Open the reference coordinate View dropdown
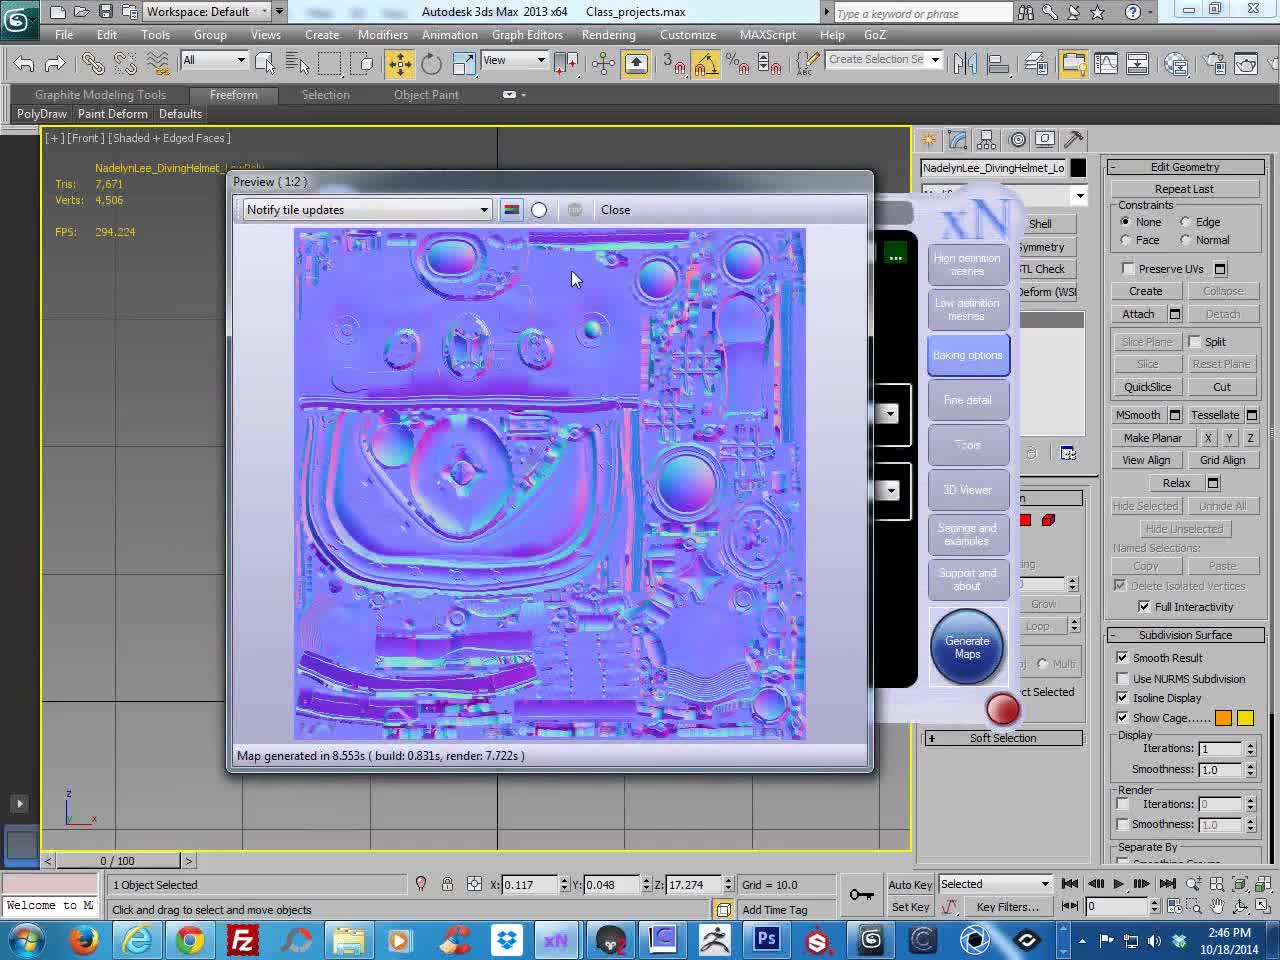This screenshot has width=1280, height=960. 514,60
